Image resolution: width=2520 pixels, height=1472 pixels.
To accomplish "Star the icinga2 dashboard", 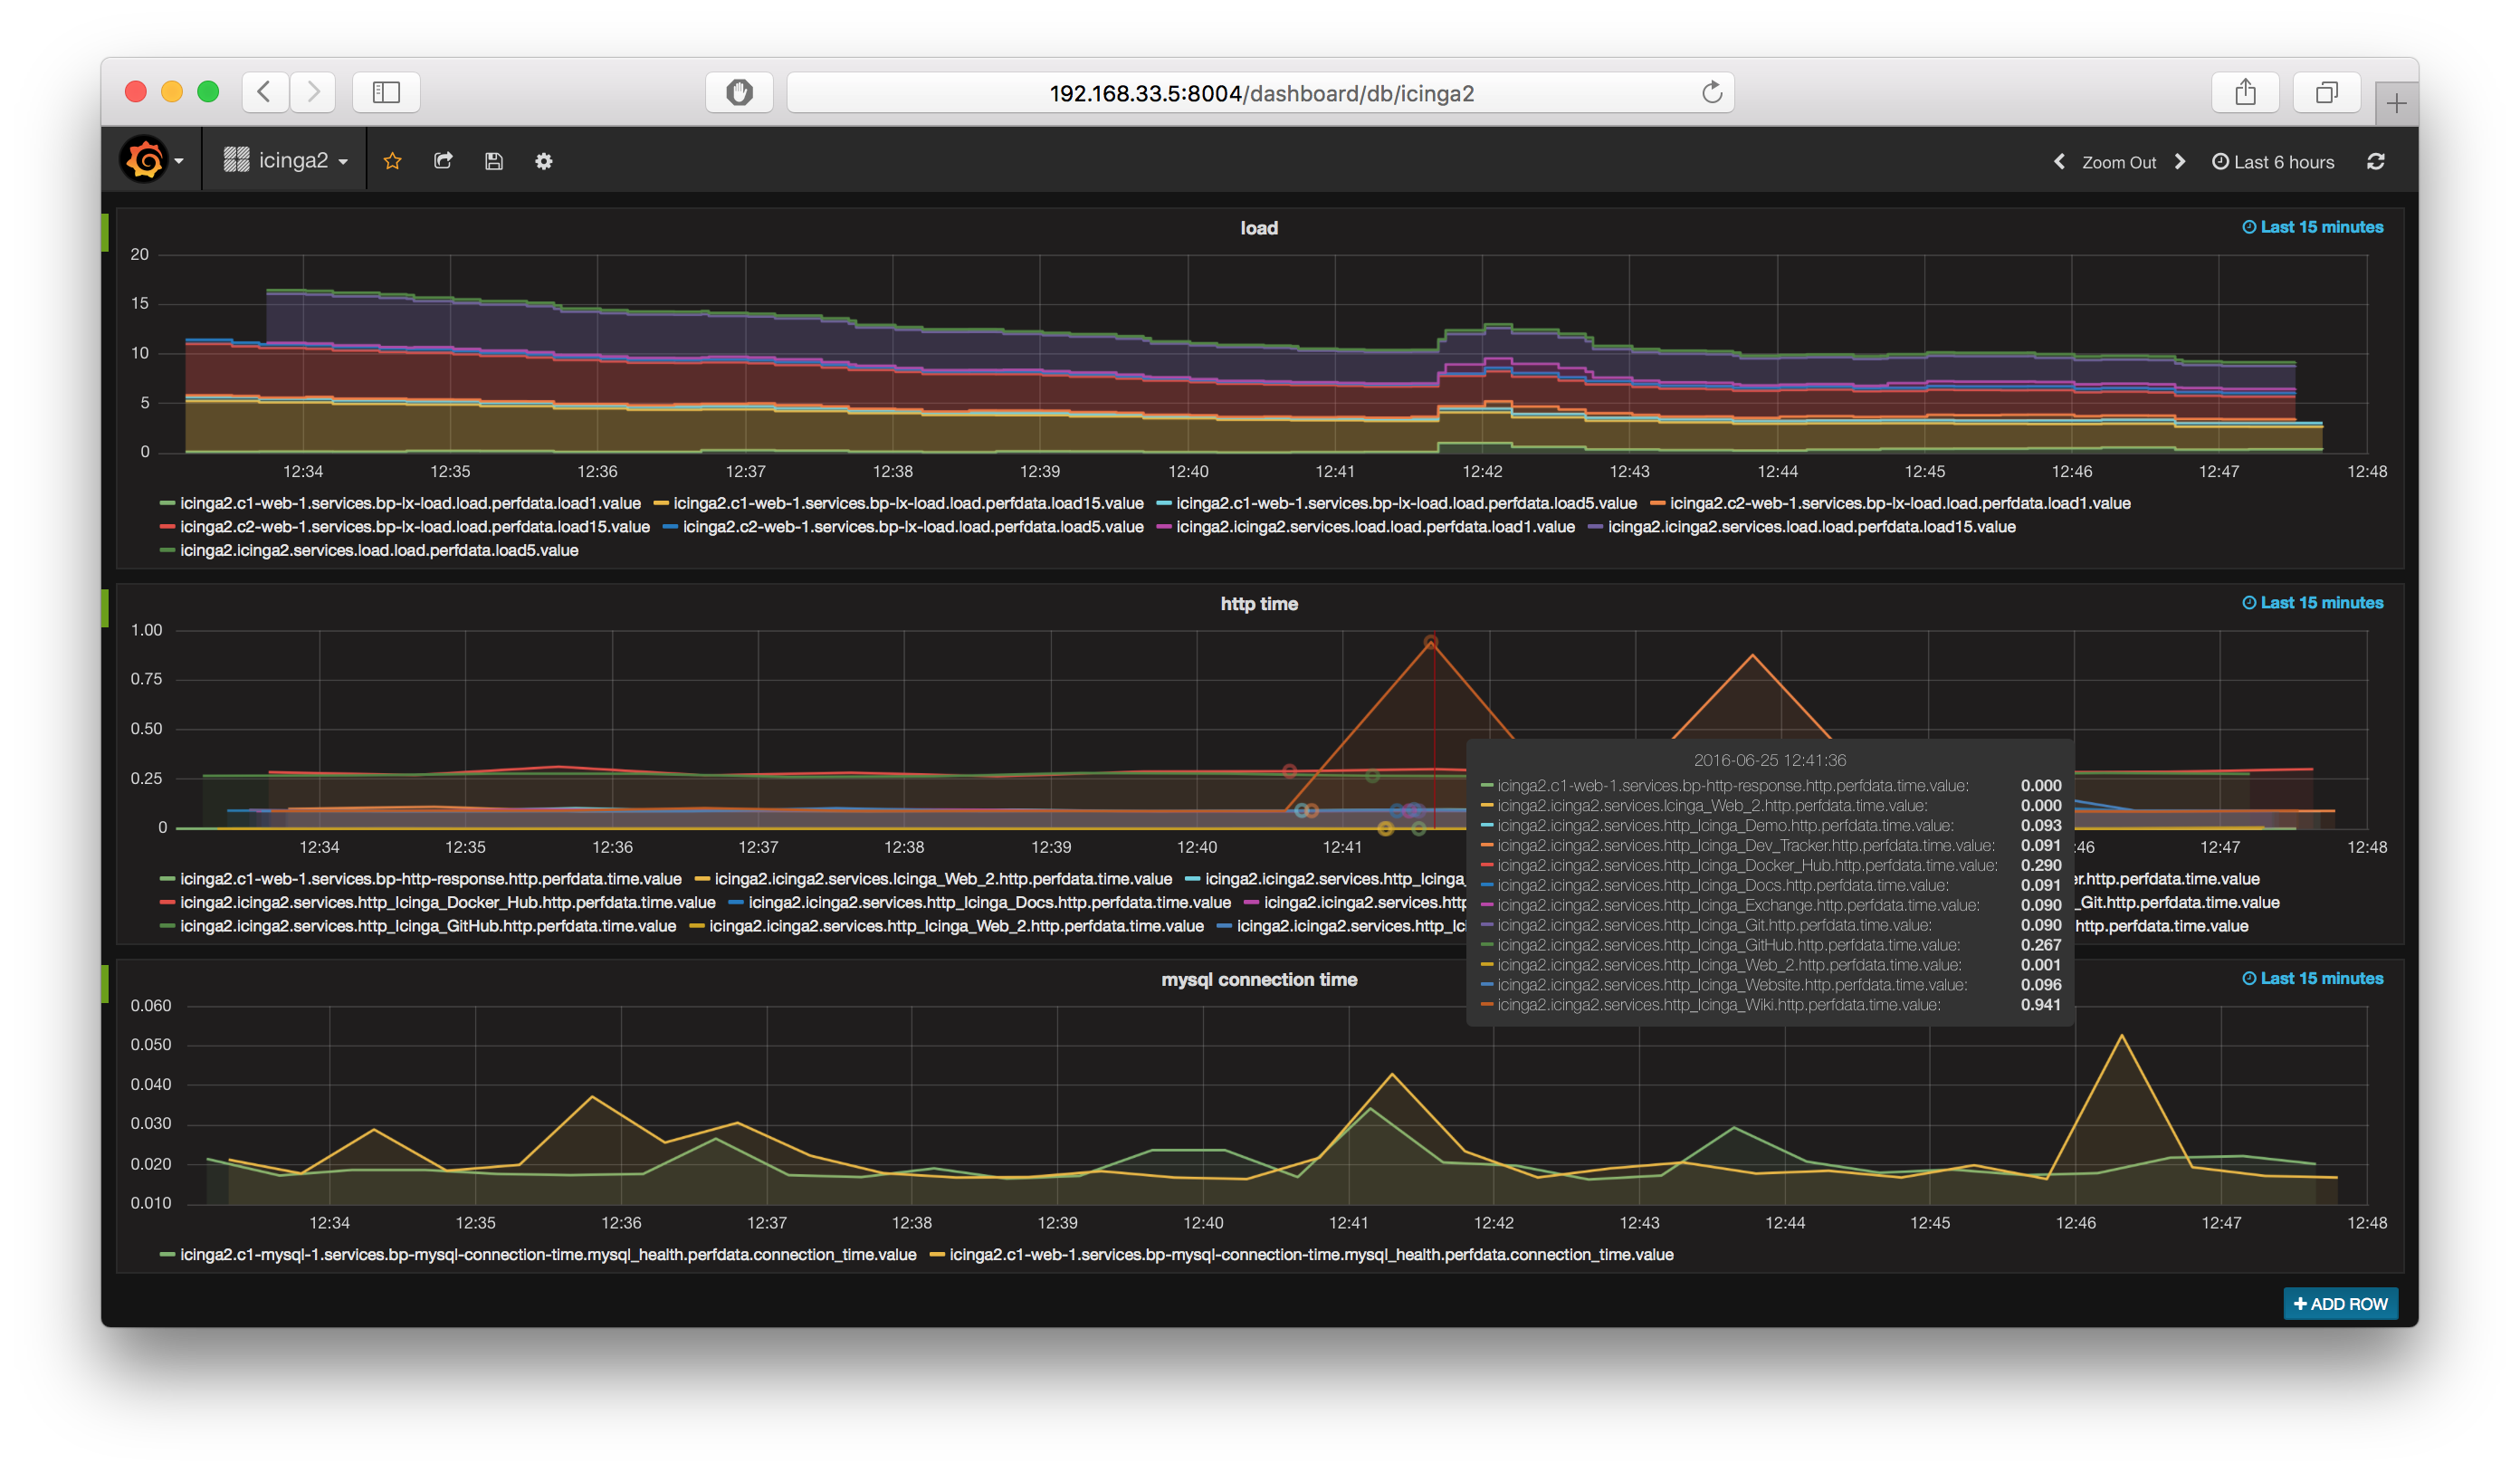I will [x=392, y=161].
